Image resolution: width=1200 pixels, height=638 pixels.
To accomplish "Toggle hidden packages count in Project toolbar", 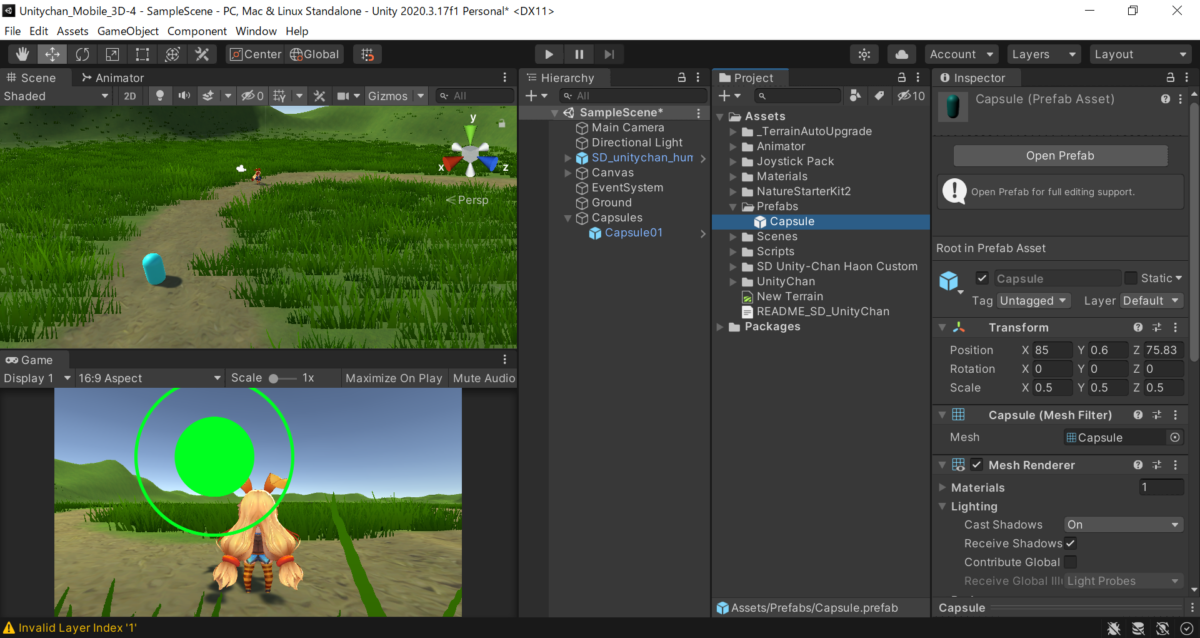I will coord(911,96).
